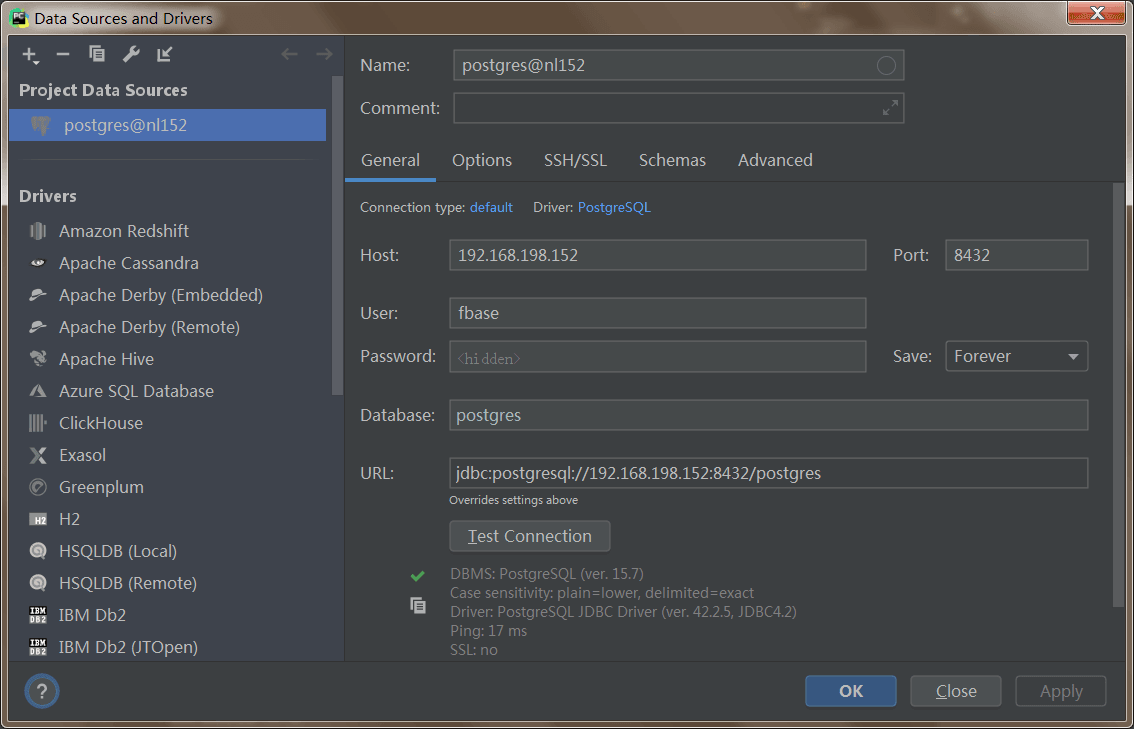Expand the Comment field editor
1134x729 pixels.
click(x=890, y=108)
